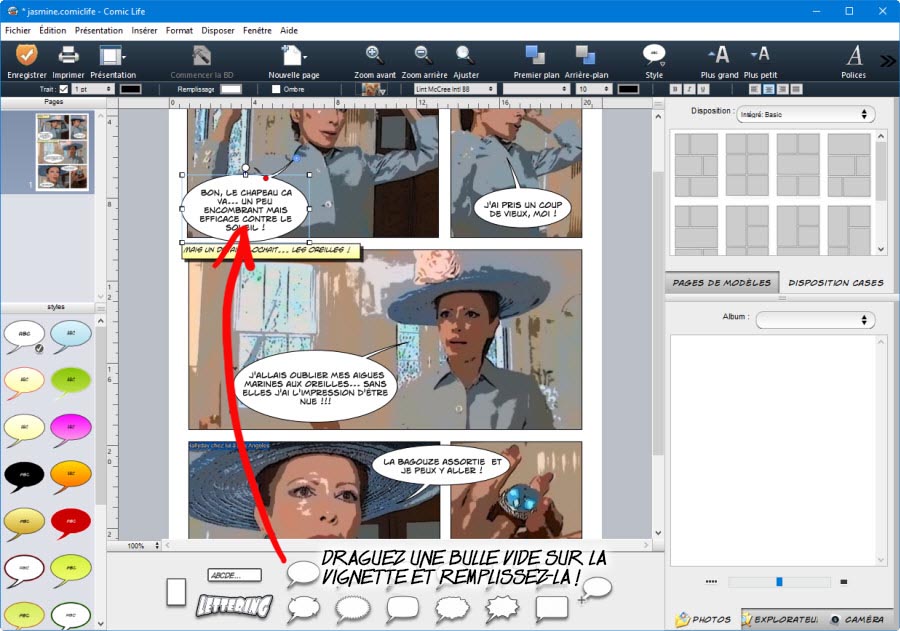Viewport: 900px width, 631px height.
Task: Align text right
Action: pyautogui.click(x=782, y=89)
